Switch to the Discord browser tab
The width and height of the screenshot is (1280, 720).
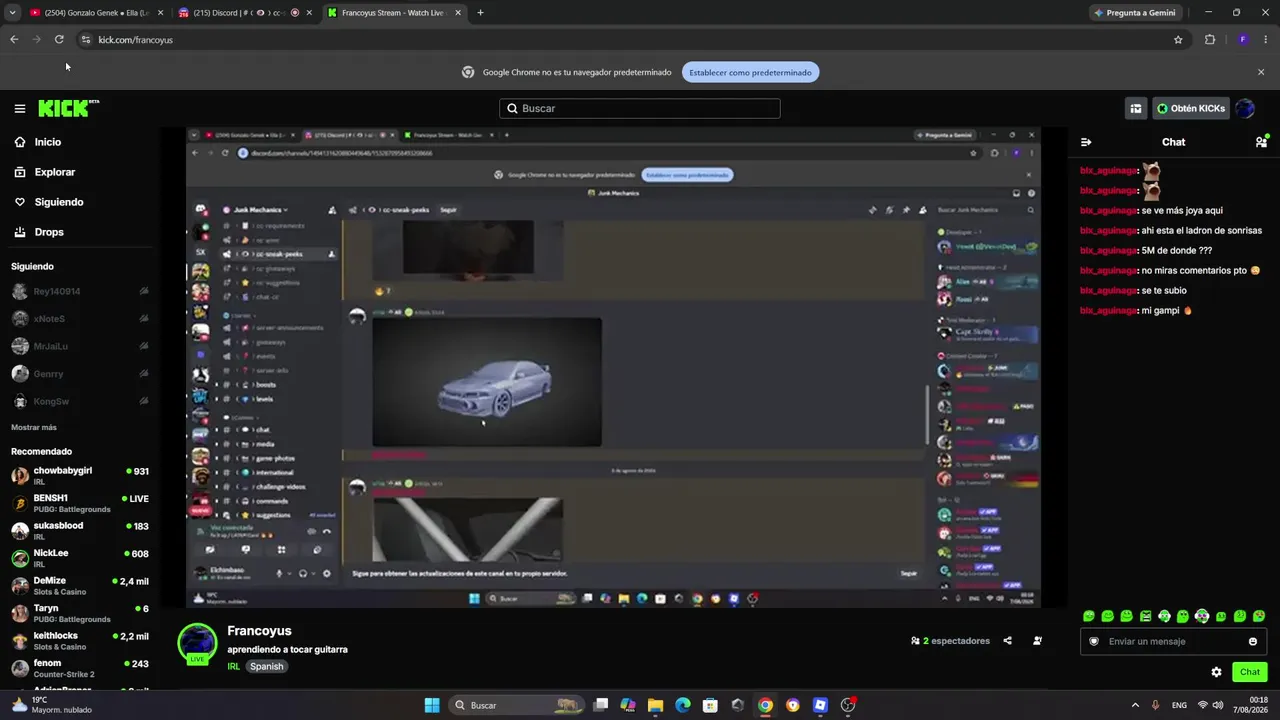(x=245, y=13)
